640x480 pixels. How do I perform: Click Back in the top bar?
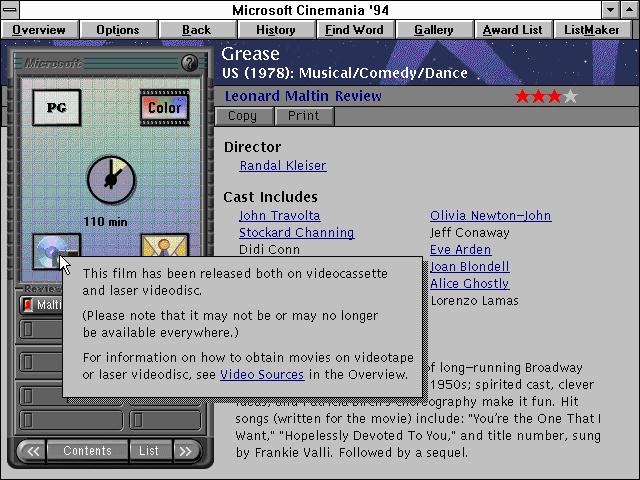[x=197, y=30]
